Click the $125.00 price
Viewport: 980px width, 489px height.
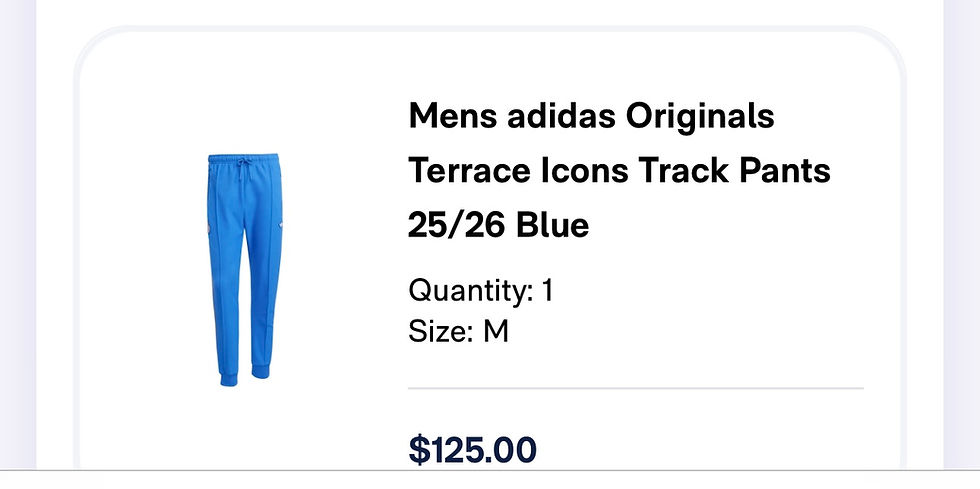472,450
